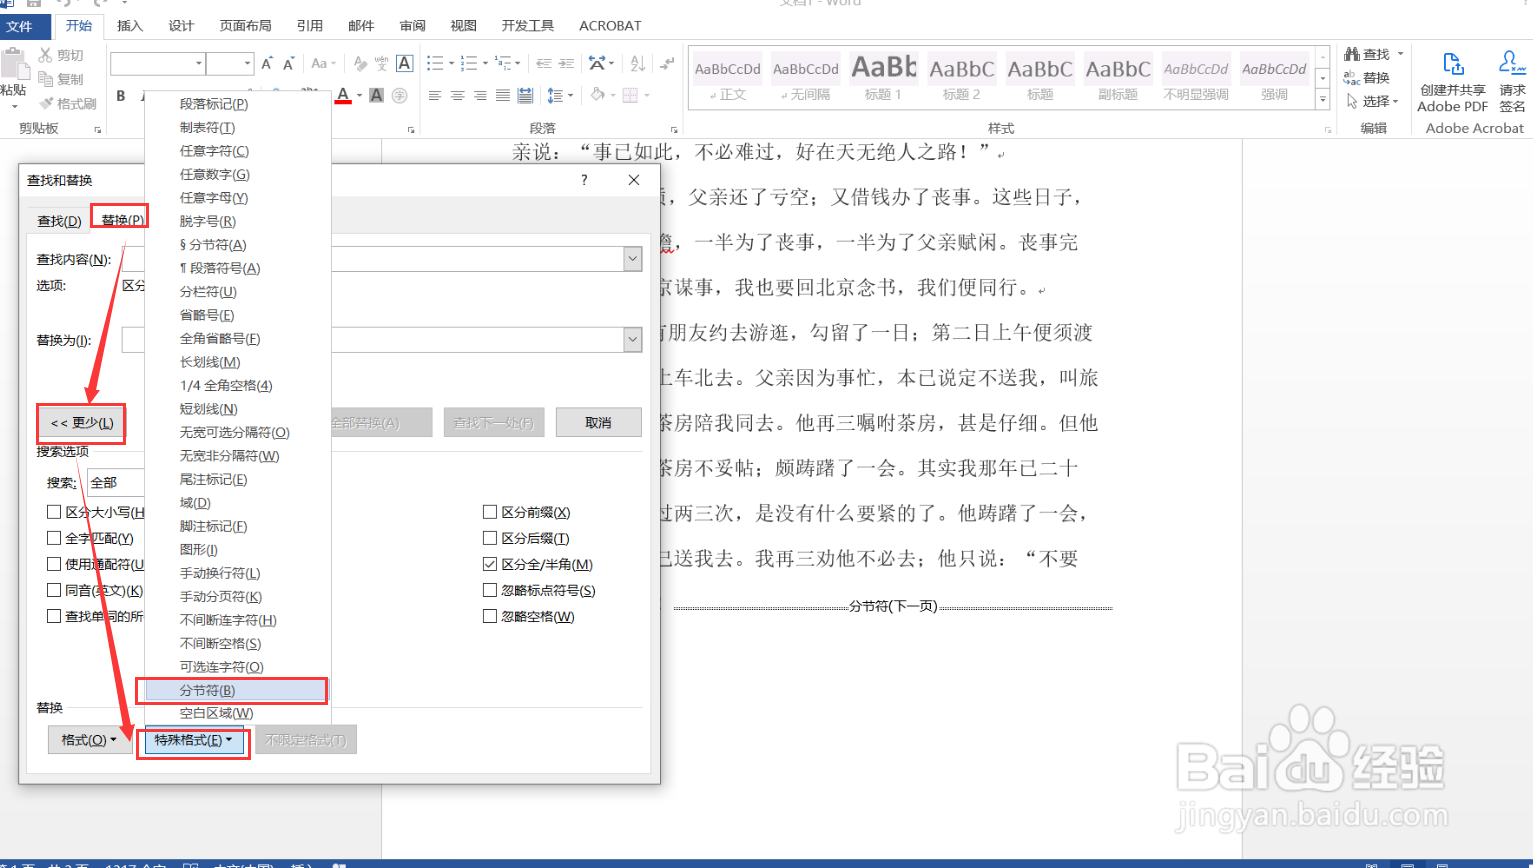Viewport: 1533px width, 868px height.
Task: Click the Bold formatting icon
Action: pos(121,96)
